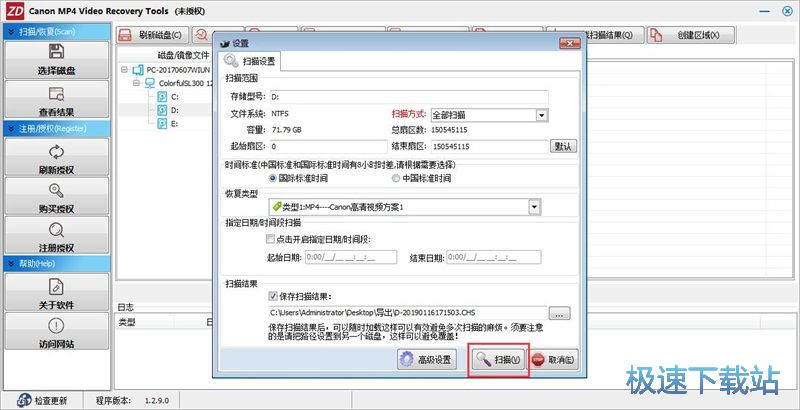
Task: Click the 默认 button
Action: pyautogui.click(x=563, y=146)
